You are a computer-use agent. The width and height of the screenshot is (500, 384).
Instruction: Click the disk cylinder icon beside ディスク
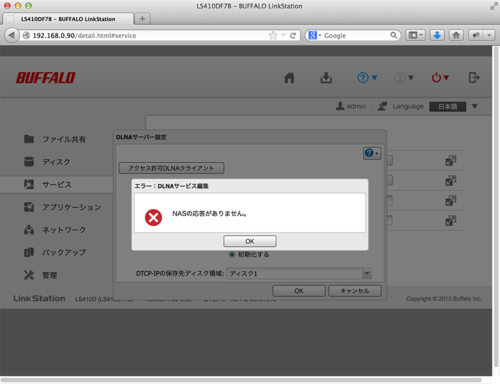[x=29, y=162]
